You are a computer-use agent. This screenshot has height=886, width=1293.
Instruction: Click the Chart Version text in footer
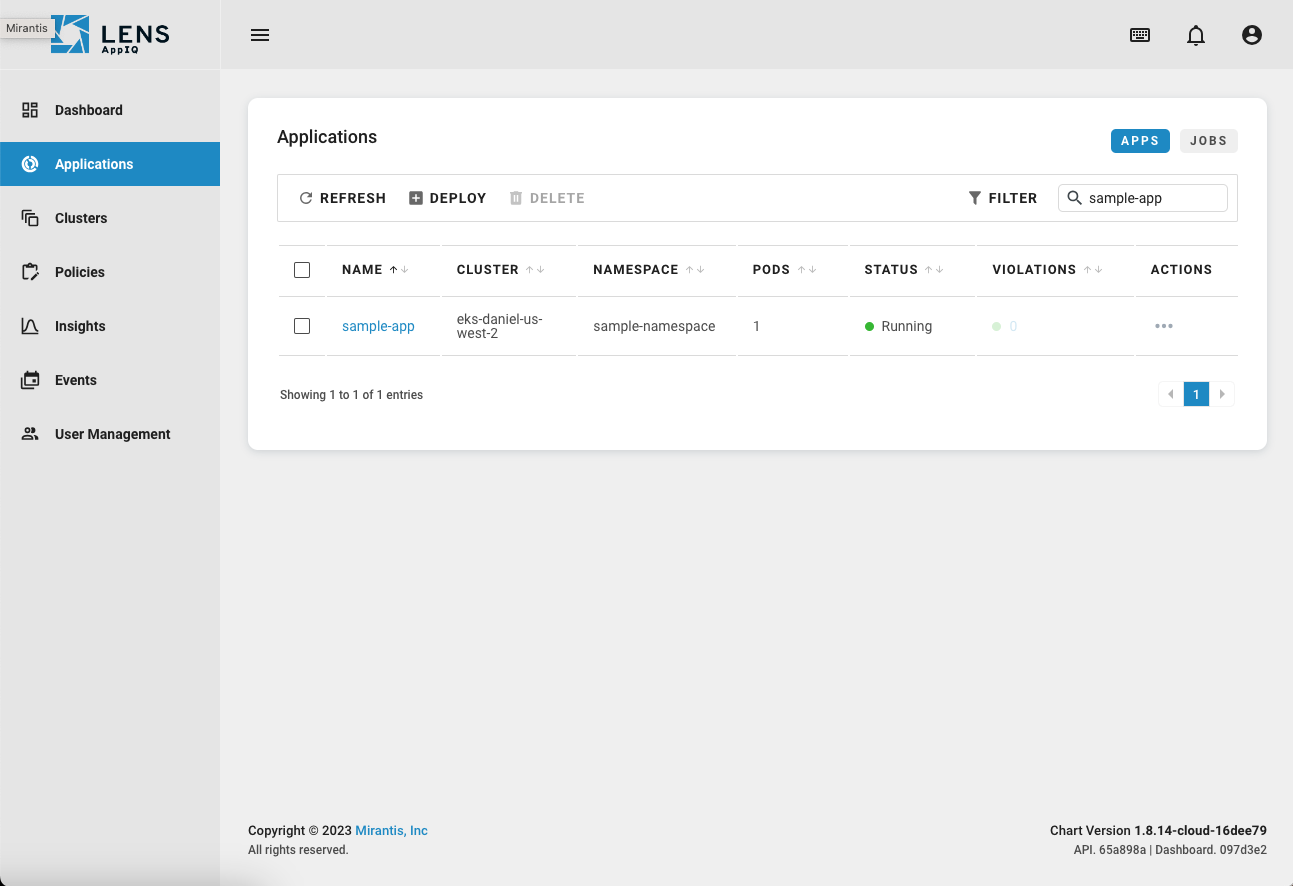pos(1158,830)
